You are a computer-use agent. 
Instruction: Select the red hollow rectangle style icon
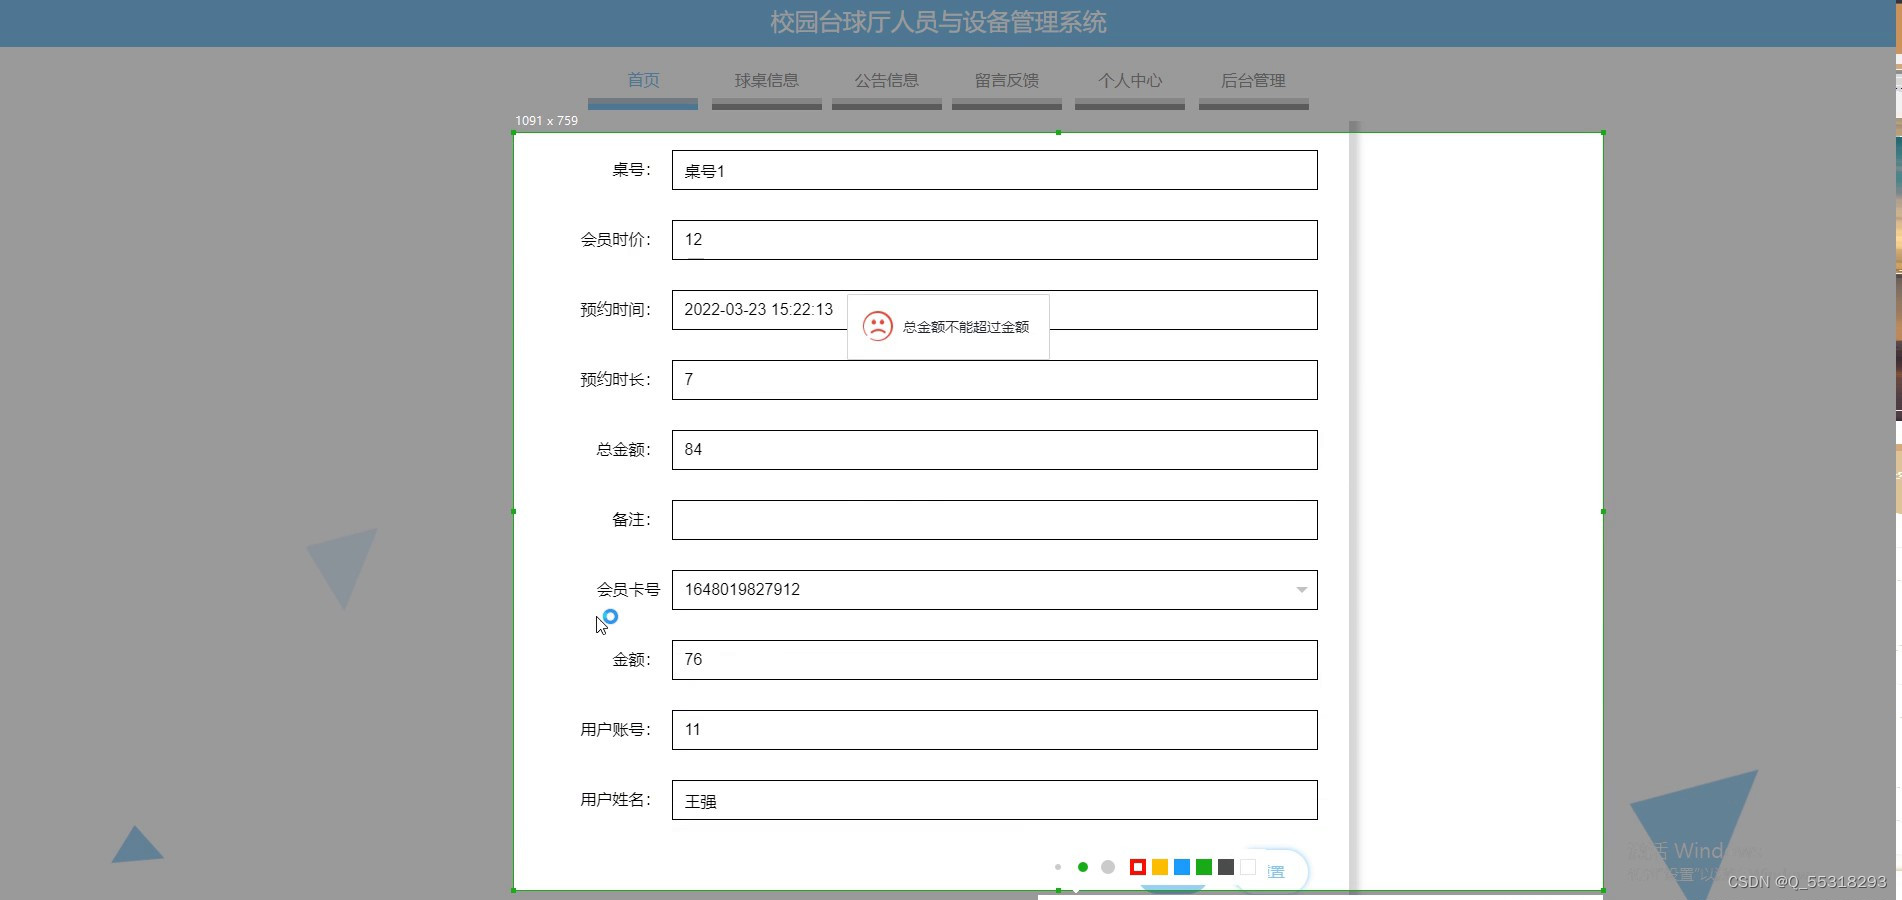pos(1138,867)
